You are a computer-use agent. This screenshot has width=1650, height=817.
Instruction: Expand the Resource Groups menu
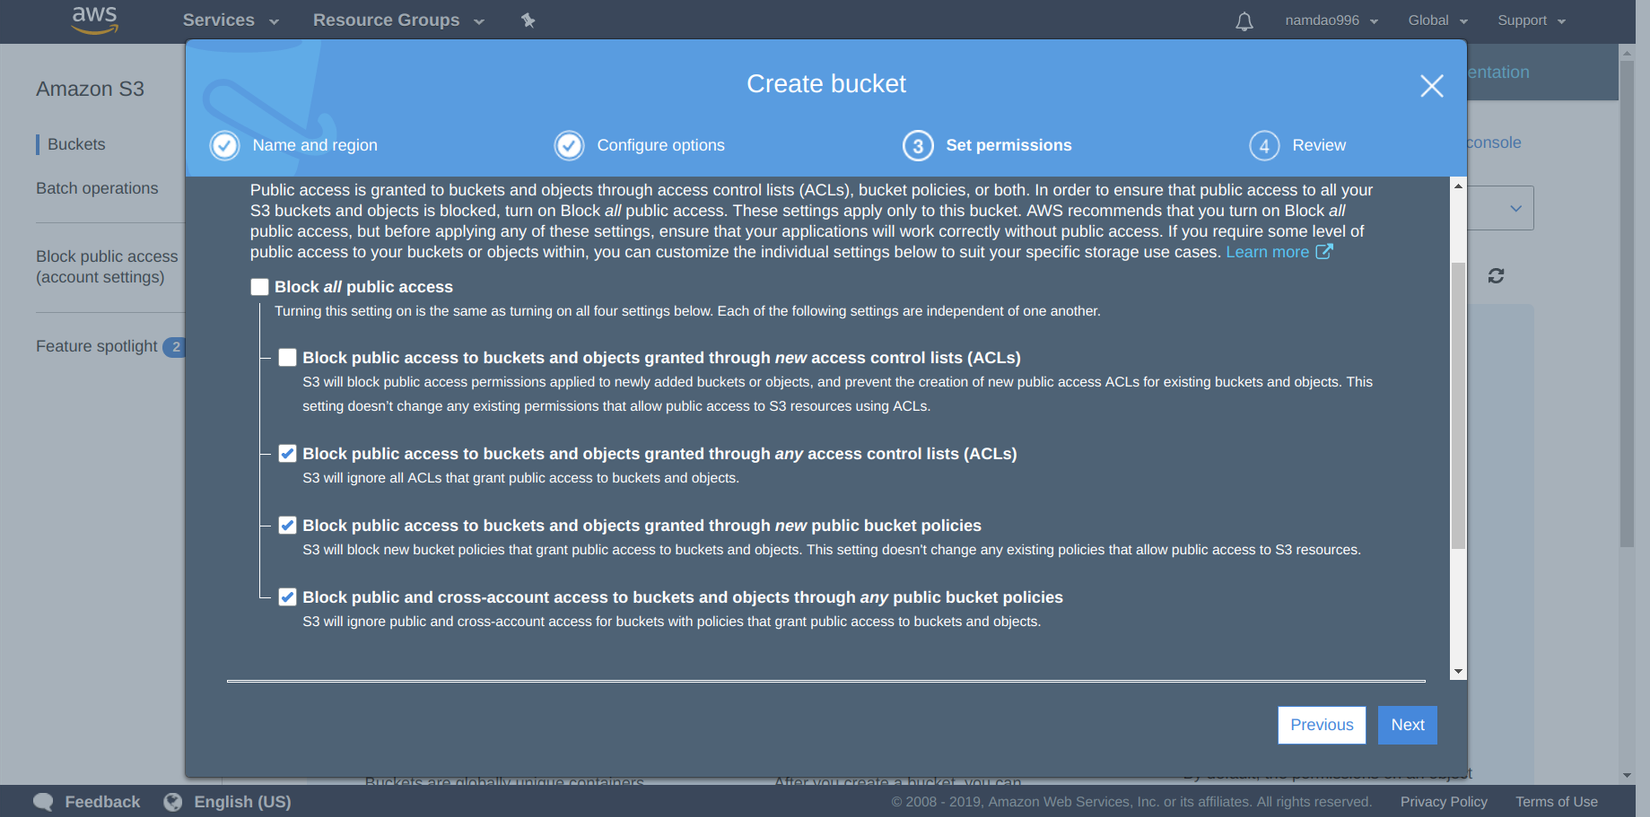pyautogui.click(x=398, y=20)
